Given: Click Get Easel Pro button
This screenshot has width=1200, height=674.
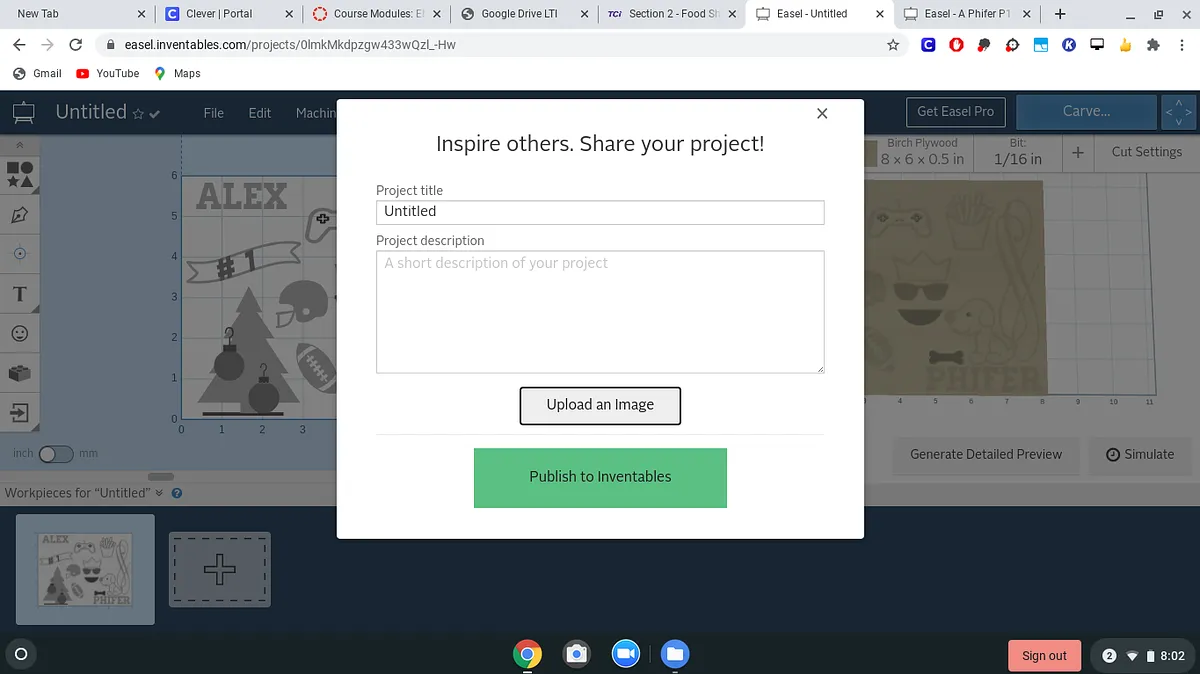Looking at the screenshot, I should tap(956, 112).
